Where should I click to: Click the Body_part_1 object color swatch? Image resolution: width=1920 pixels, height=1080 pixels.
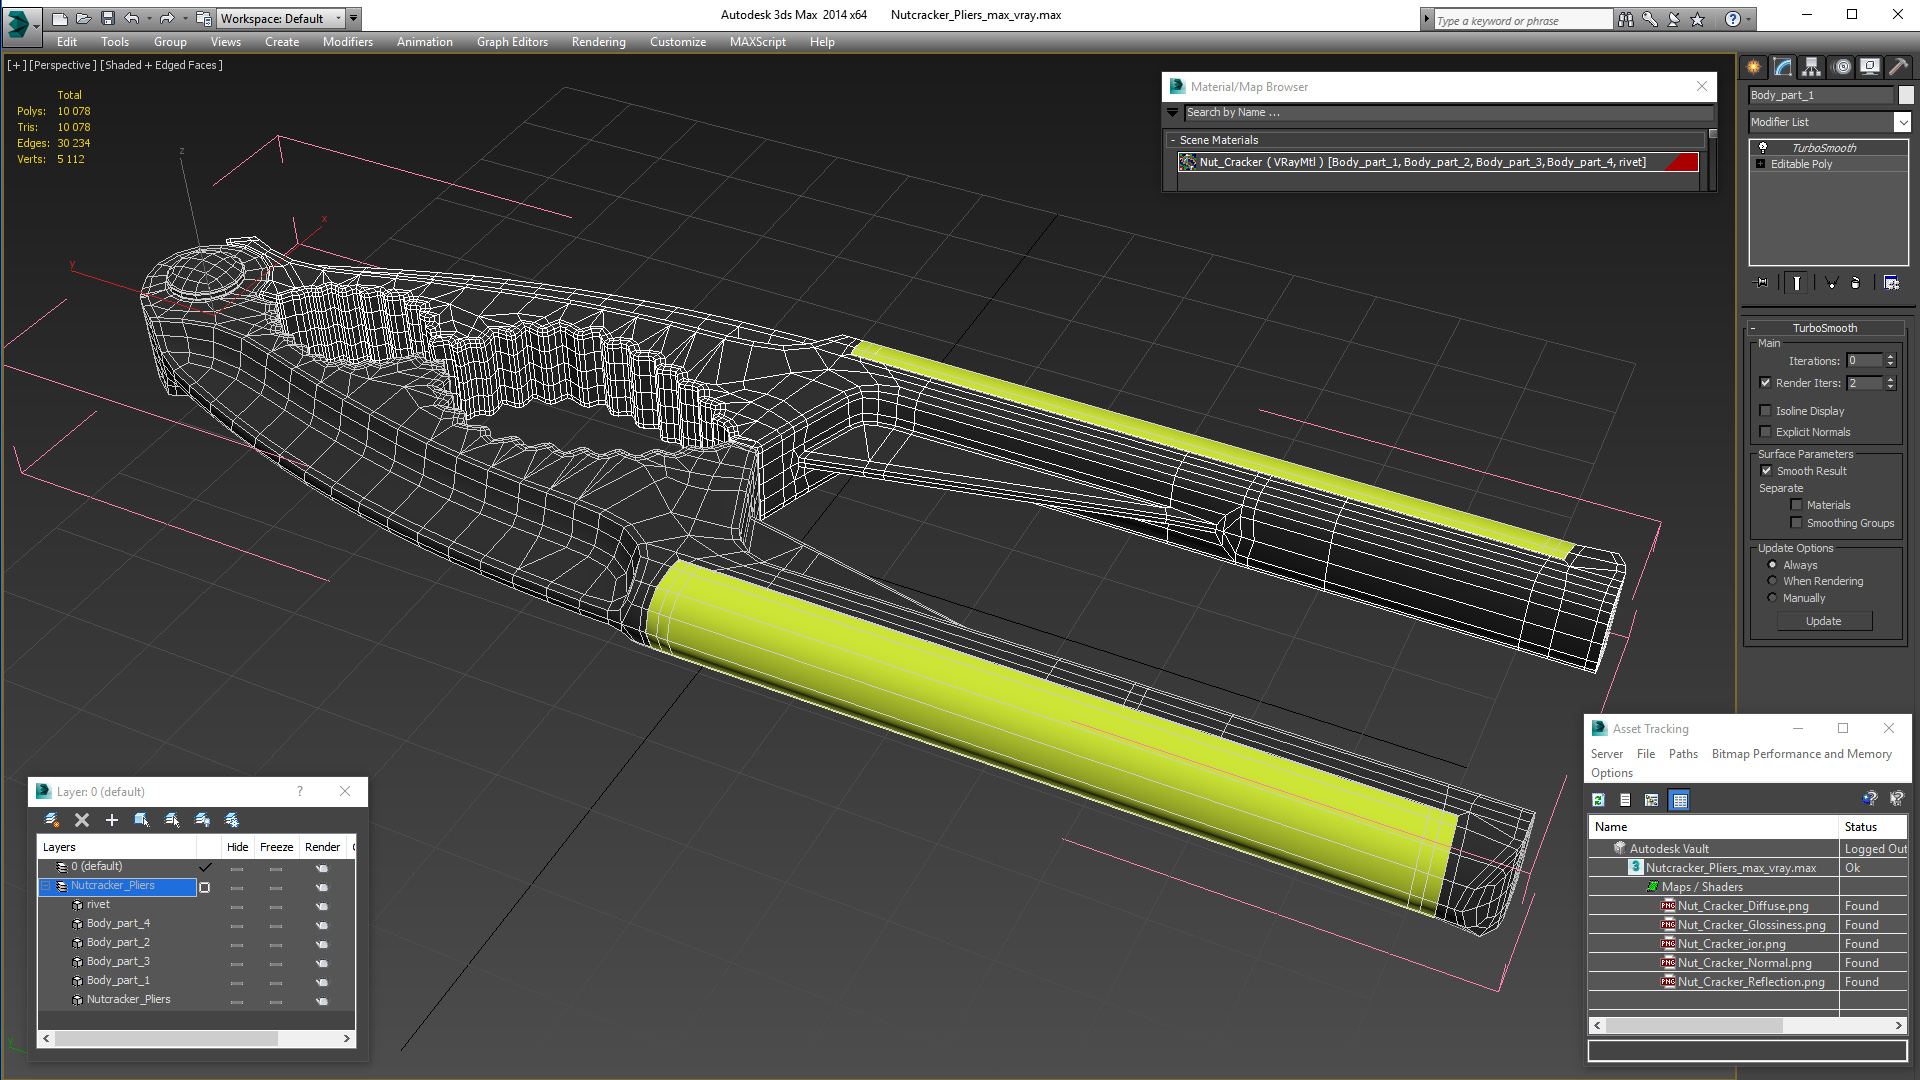[x=1906, y=95]
